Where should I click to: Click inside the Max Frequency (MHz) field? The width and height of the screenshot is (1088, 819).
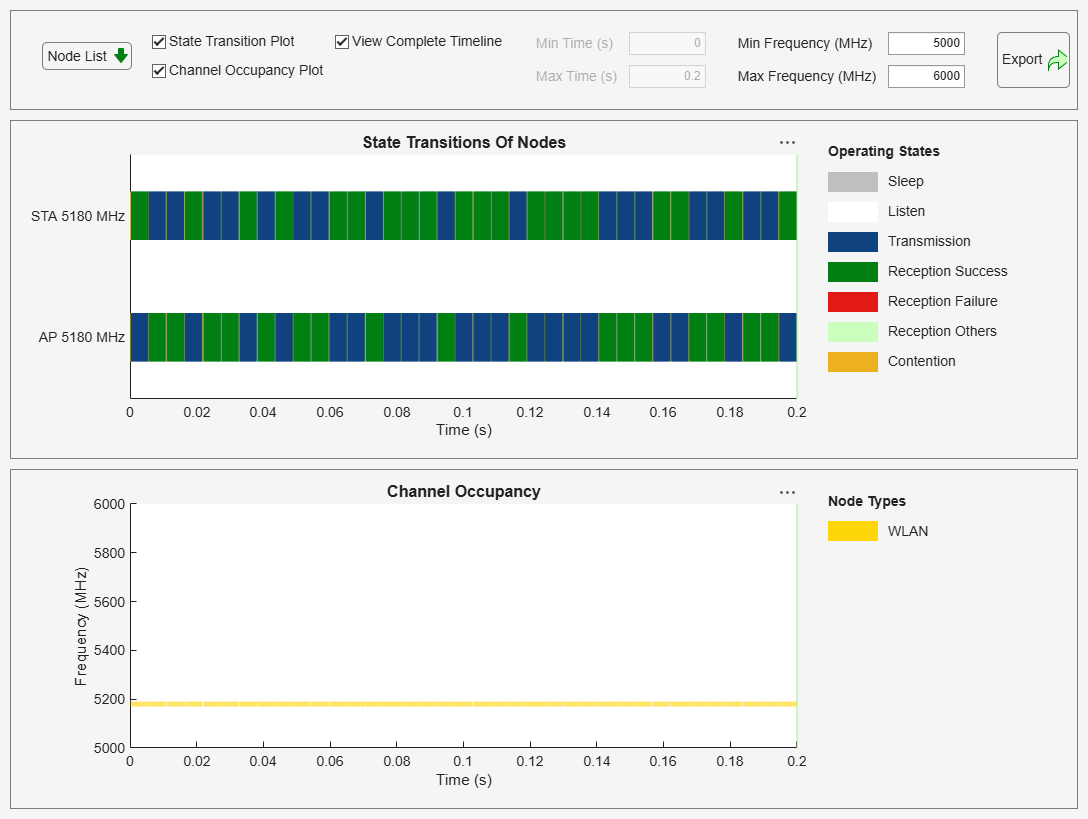926,76
